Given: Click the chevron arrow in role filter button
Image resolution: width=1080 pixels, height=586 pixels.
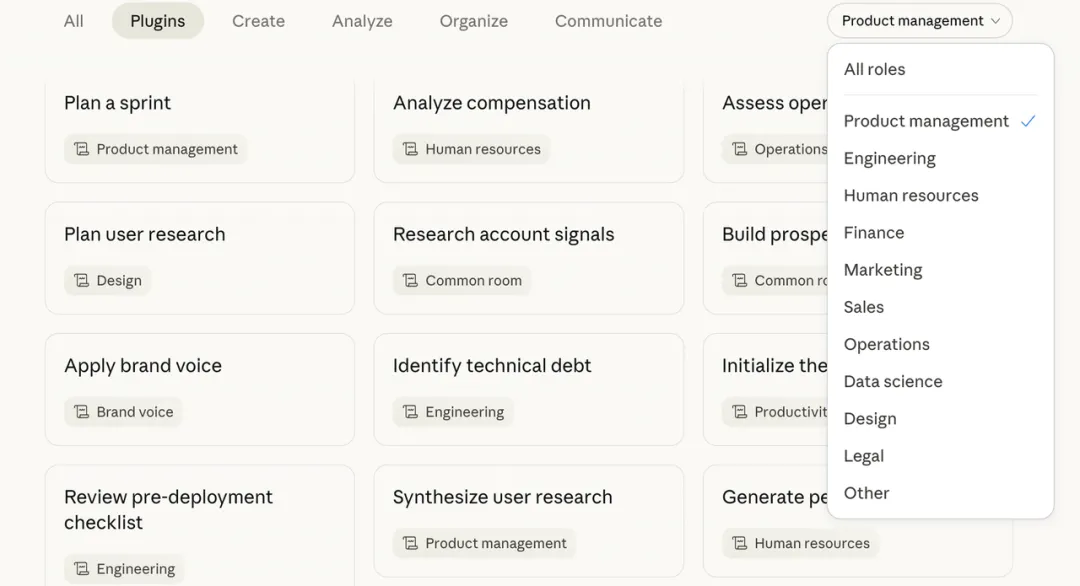Looking at the screenshot, I should (995, 21).
